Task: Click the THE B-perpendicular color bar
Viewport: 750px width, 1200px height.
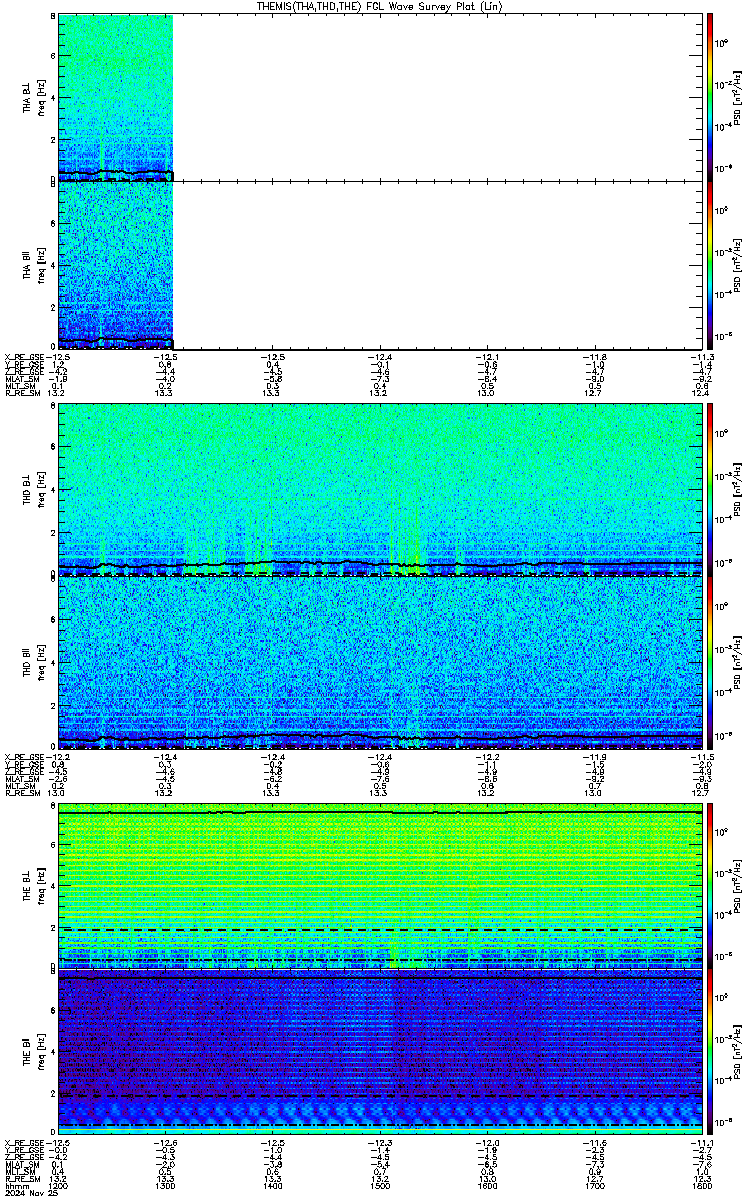Action: click(x=710, y=884)
